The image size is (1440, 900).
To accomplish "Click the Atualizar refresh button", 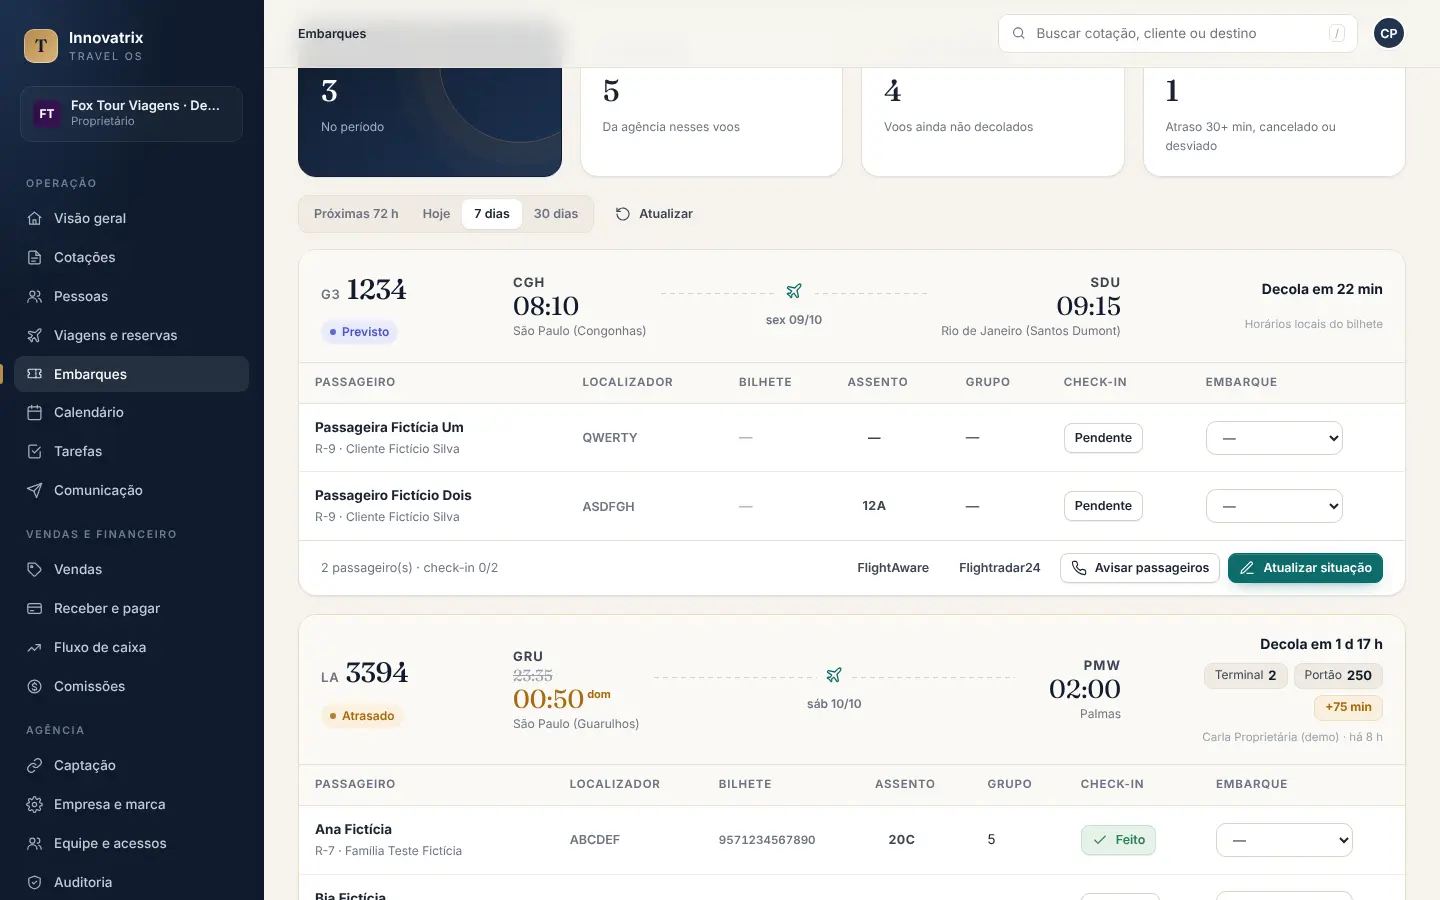I will (x=654, y=214).
